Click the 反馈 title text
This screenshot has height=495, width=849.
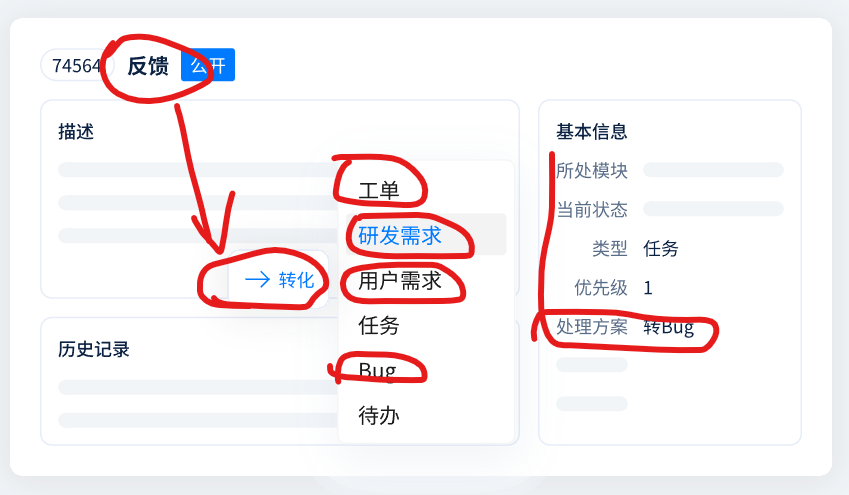(148, 66)
